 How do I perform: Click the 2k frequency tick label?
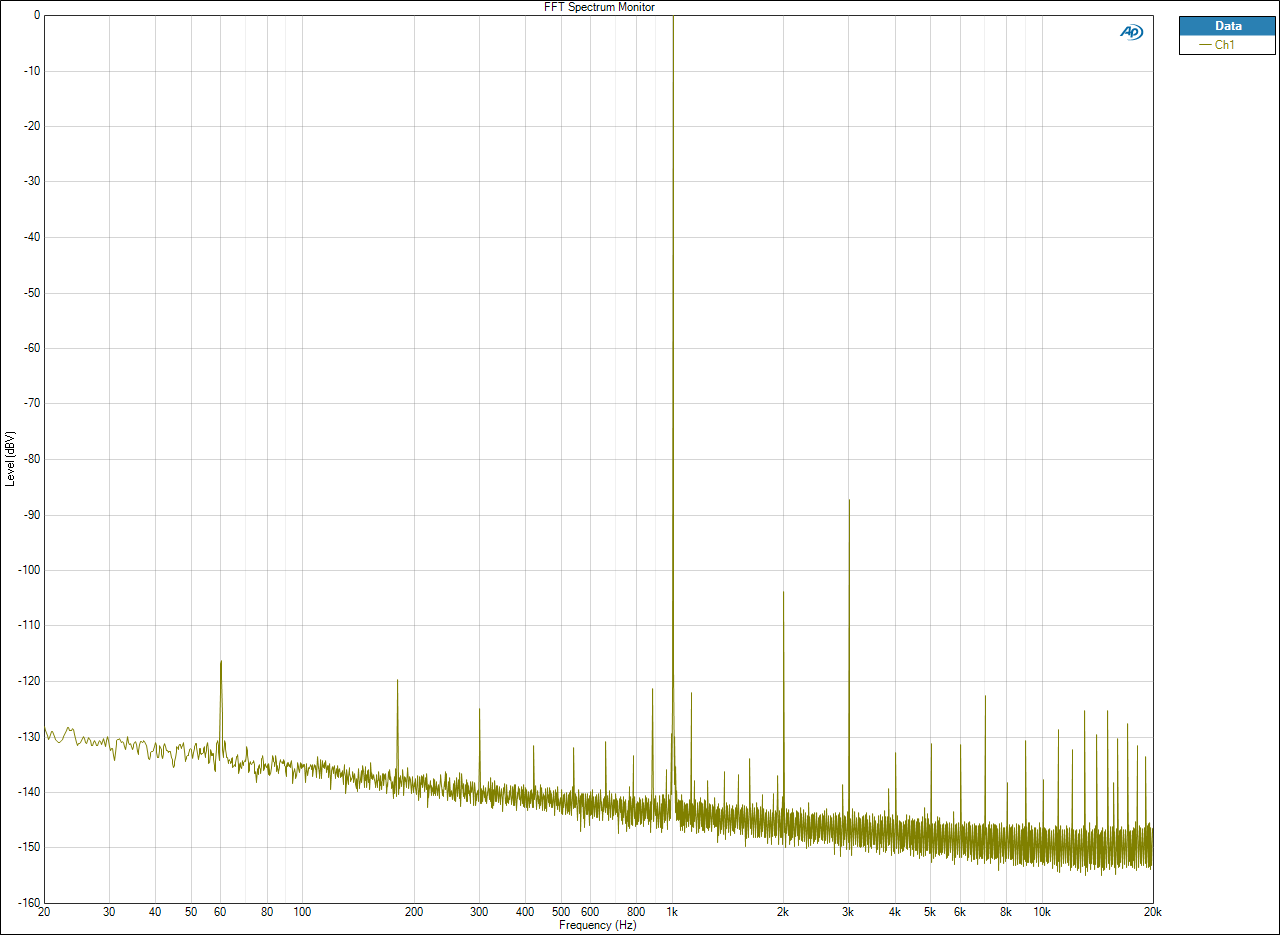pos(783,912)
